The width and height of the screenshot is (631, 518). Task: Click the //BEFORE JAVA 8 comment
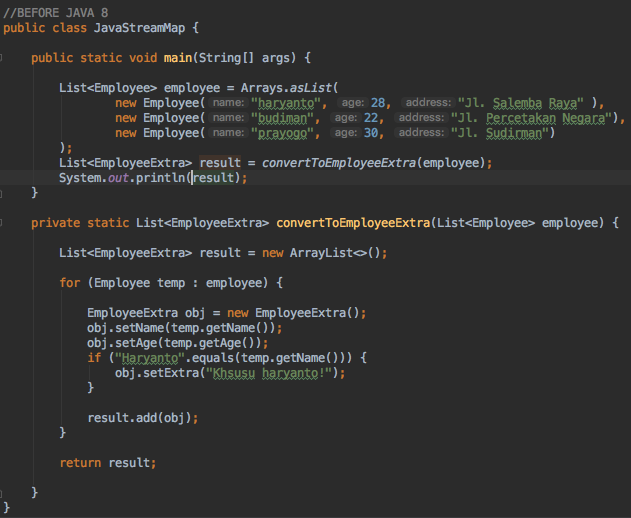[56, 13]
